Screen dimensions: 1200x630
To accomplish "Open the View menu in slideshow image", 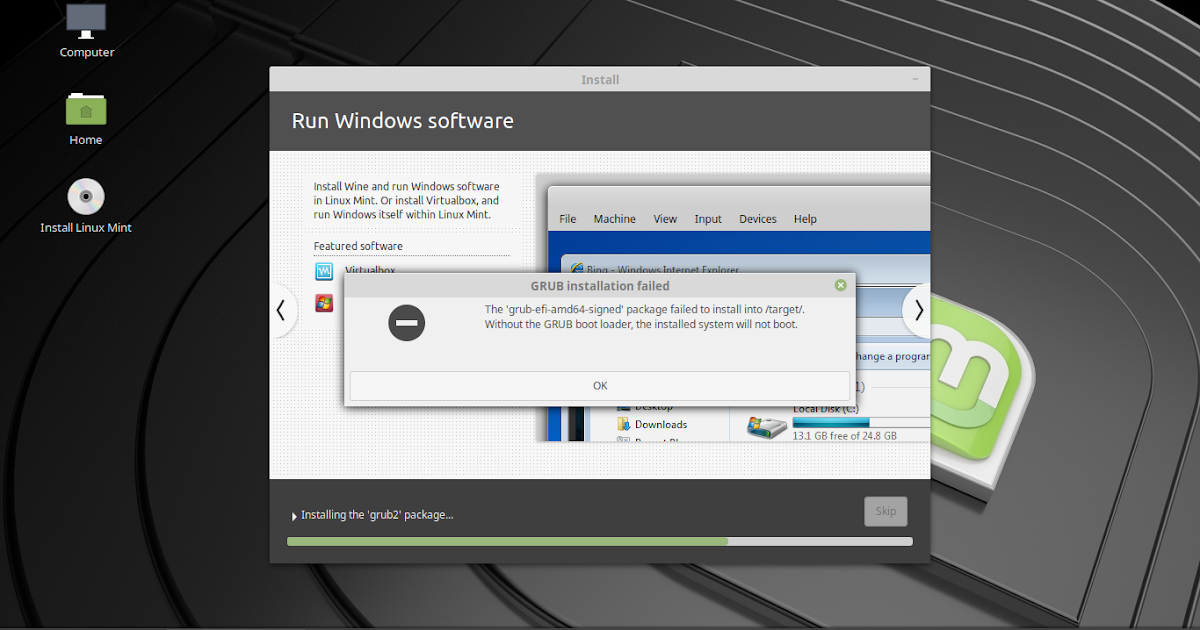I will coord(665,219).
